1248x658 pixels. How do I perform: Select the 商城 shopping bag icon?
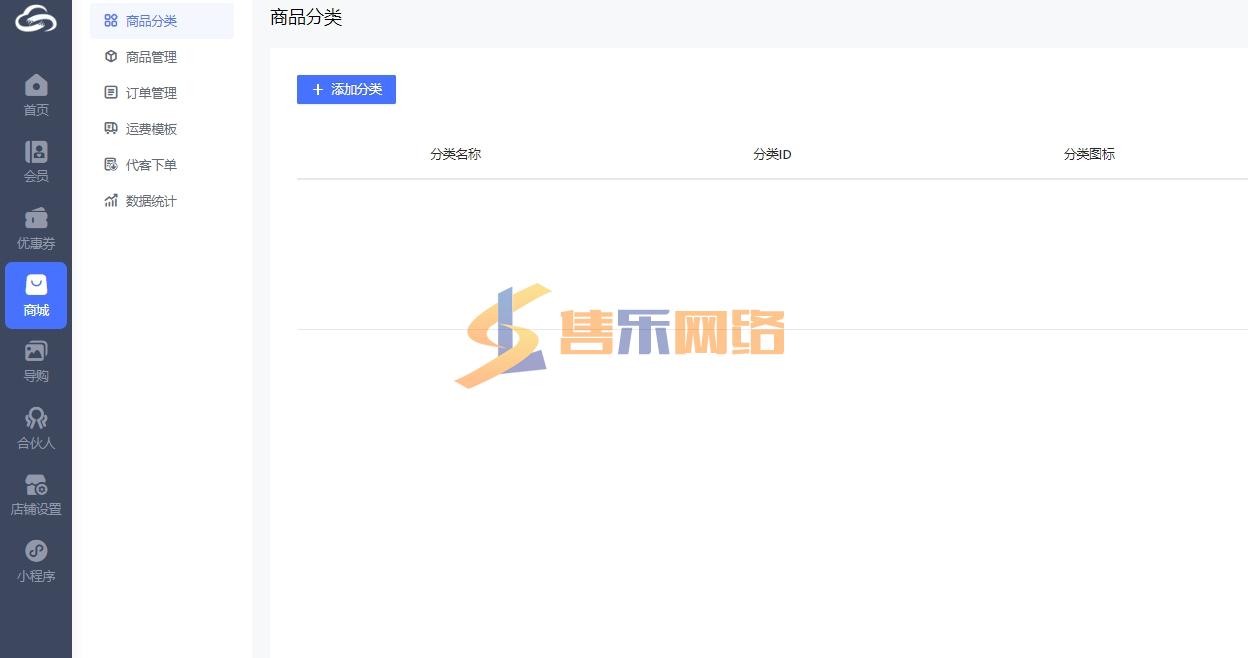click(x=36, y=285)
